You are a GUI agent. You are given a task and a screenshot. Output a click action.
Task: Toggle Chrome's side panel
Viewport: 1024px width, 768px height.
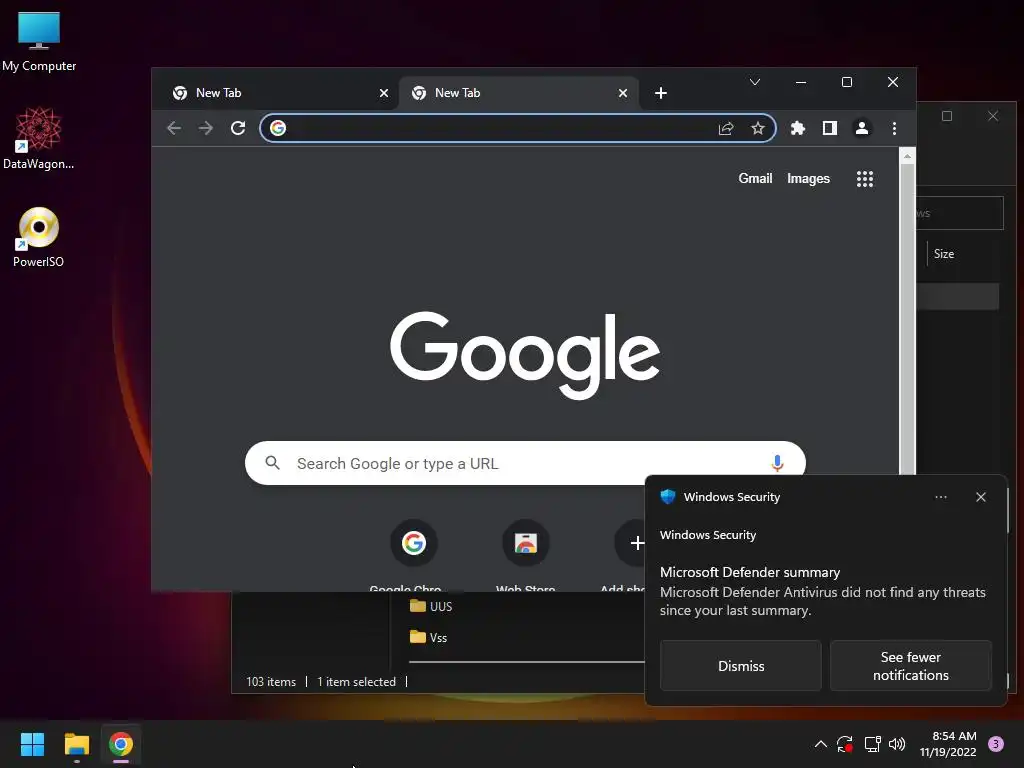[x=829, y=128]
